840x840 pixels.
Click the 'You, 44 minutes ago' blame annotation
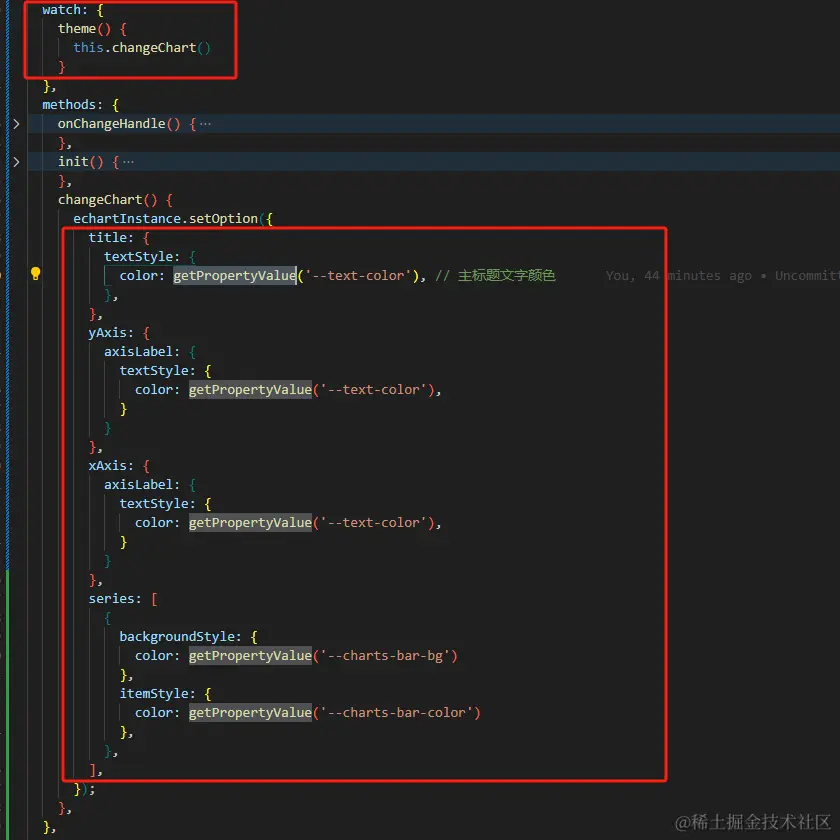(678, 275)
